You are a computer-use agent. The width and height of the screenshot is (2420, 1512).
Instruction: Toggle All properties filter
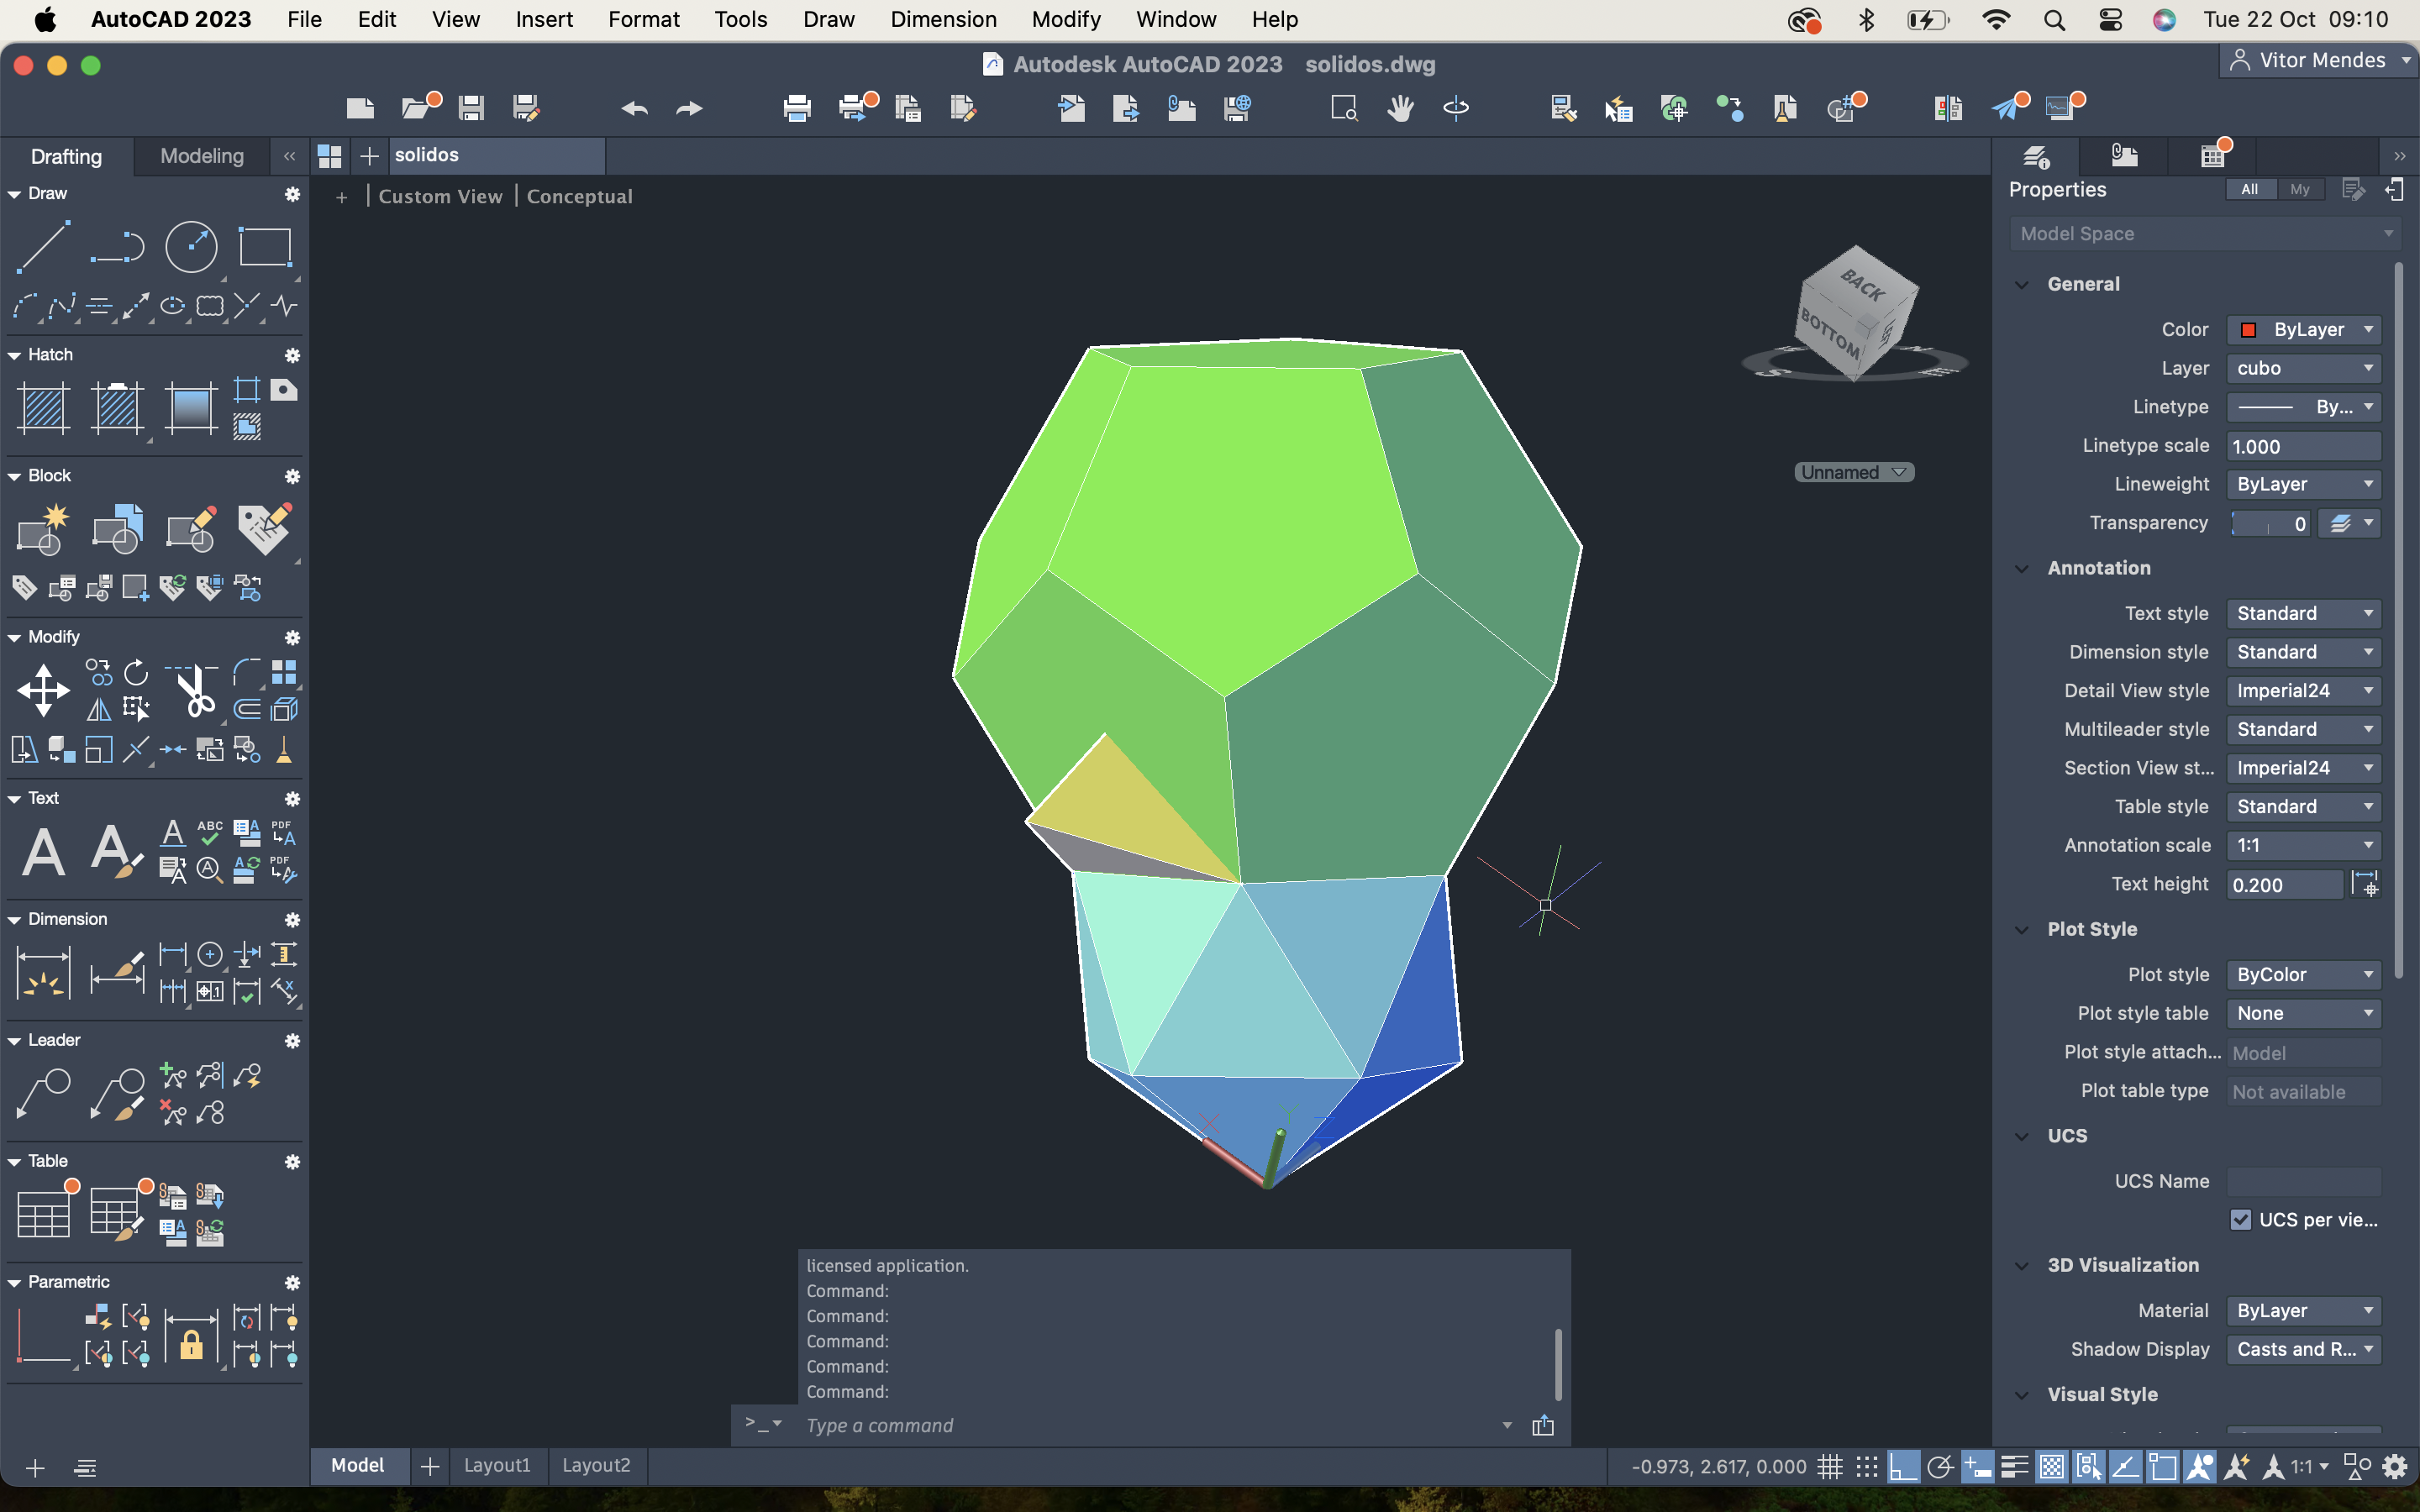click(x=2250, y=189)
